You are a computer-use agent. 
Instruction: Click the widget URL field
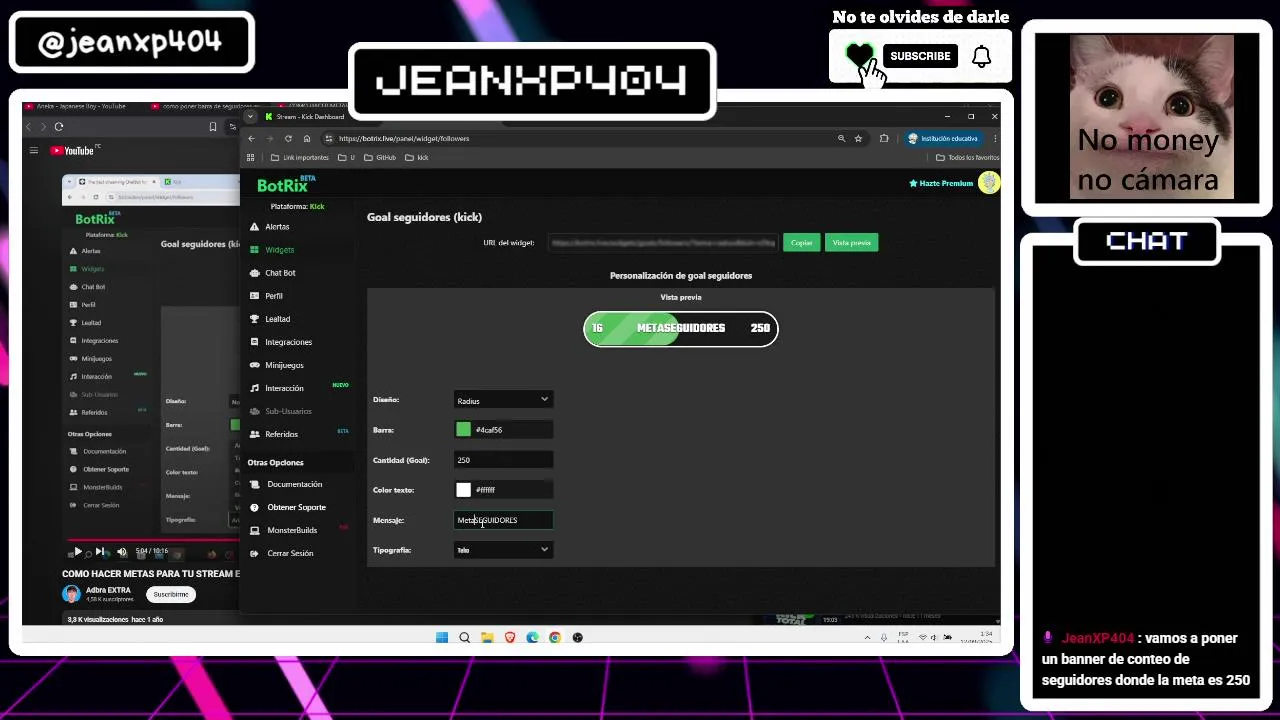click(x=662, y=243)
